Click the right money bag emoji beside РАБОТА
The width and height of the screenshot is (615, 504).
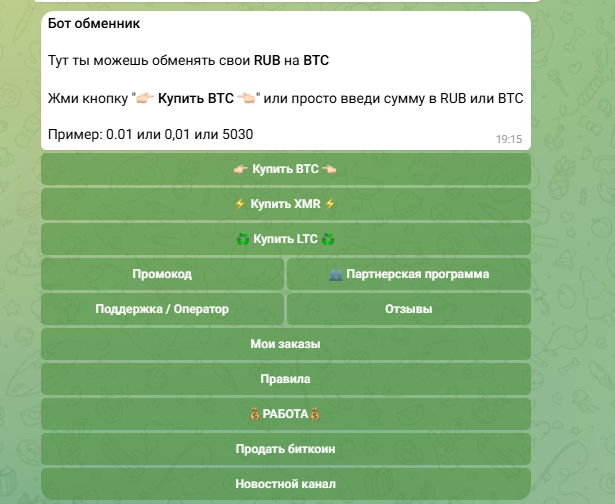point(315,414)
